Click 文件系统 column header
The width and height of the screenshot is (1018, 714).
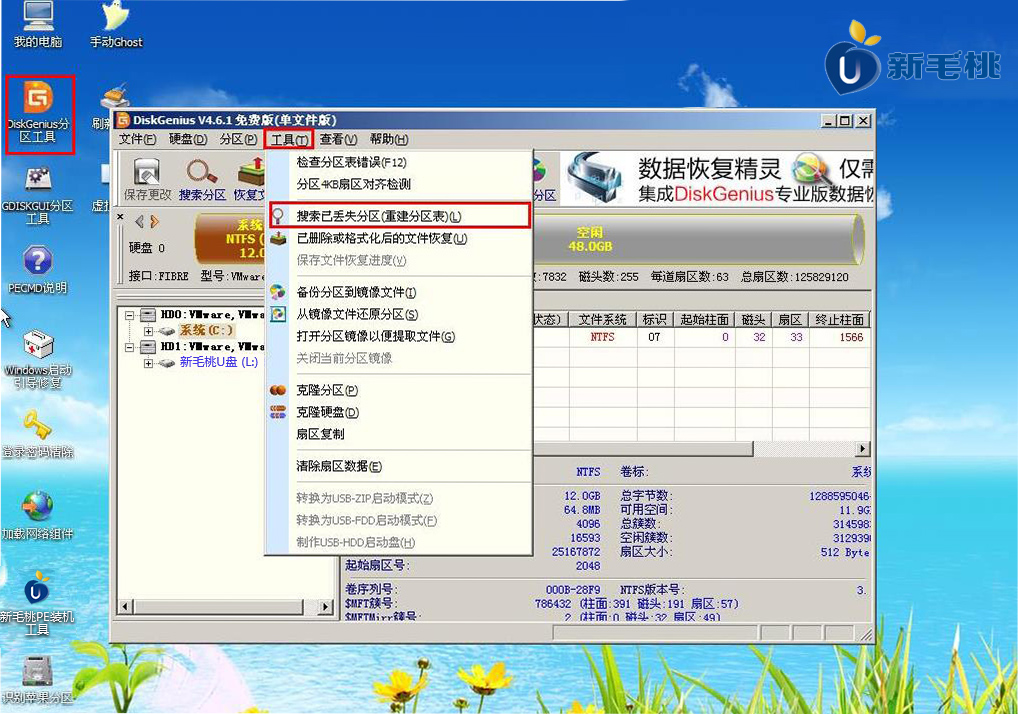coord(602,319)
